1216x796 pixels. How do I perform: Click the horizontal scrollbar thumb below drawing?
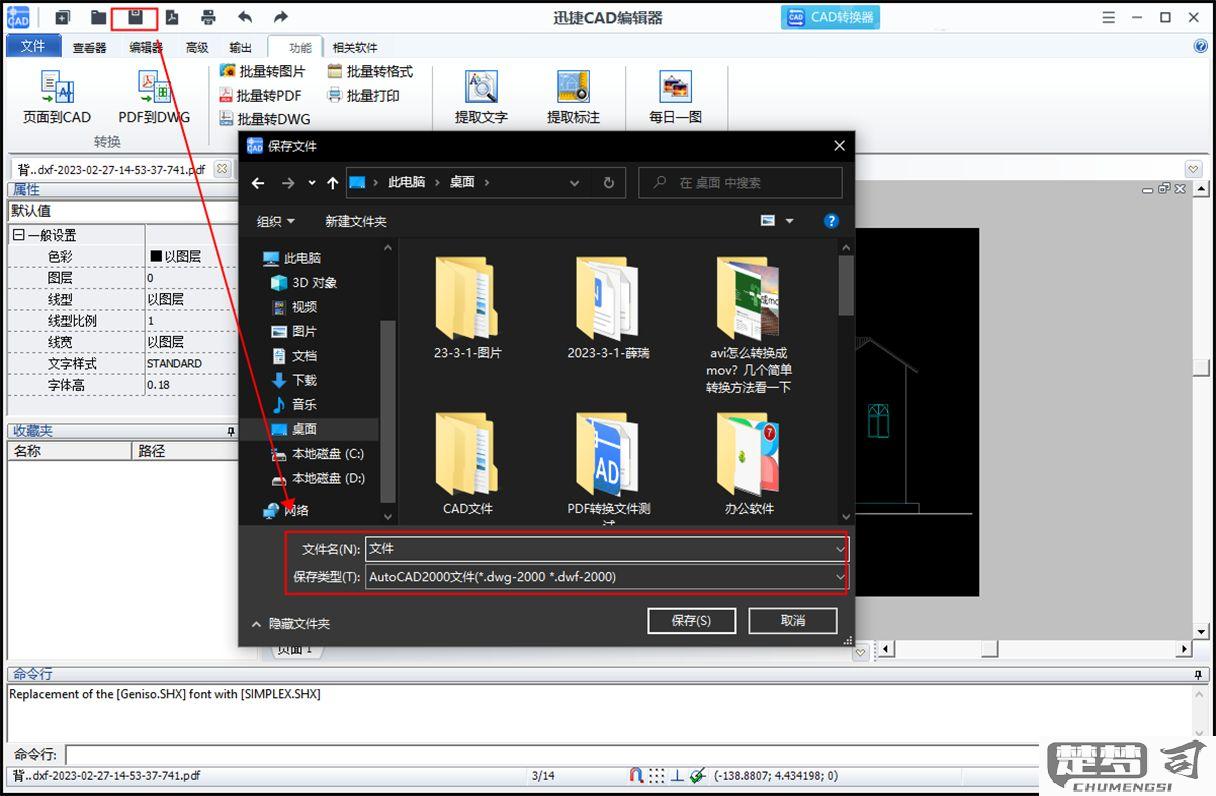coord(989,649)
